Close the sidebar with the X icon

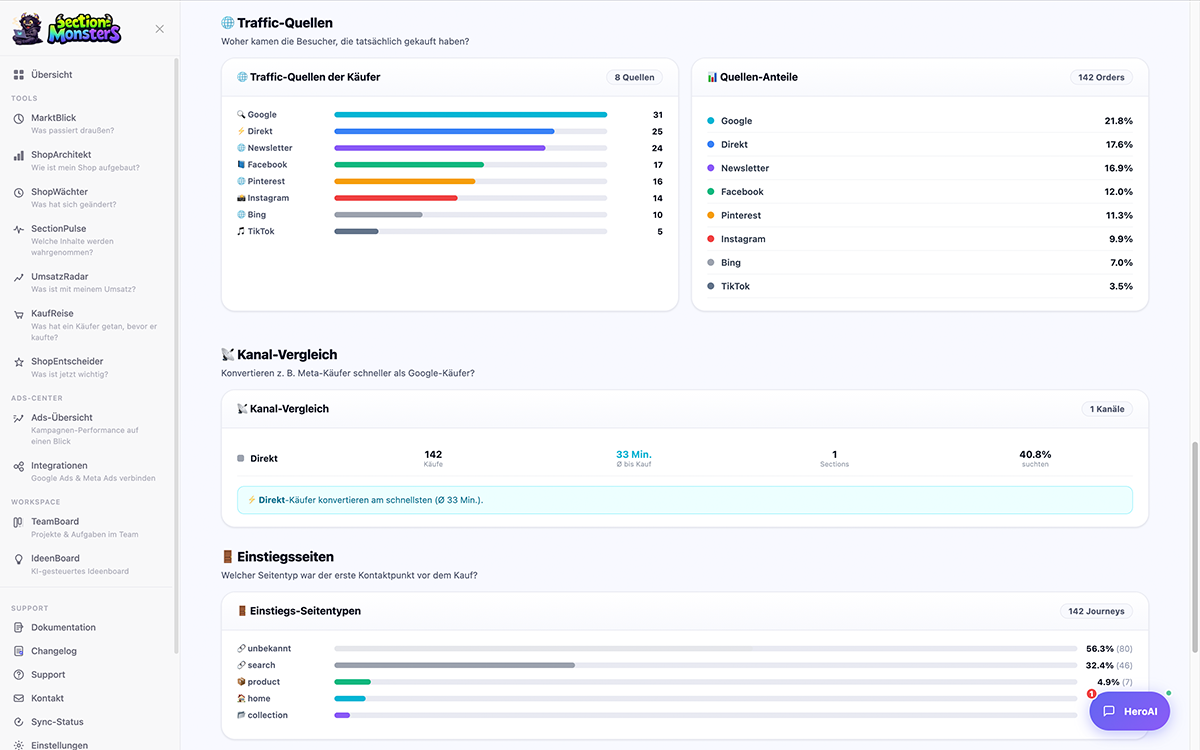[160, 29]
